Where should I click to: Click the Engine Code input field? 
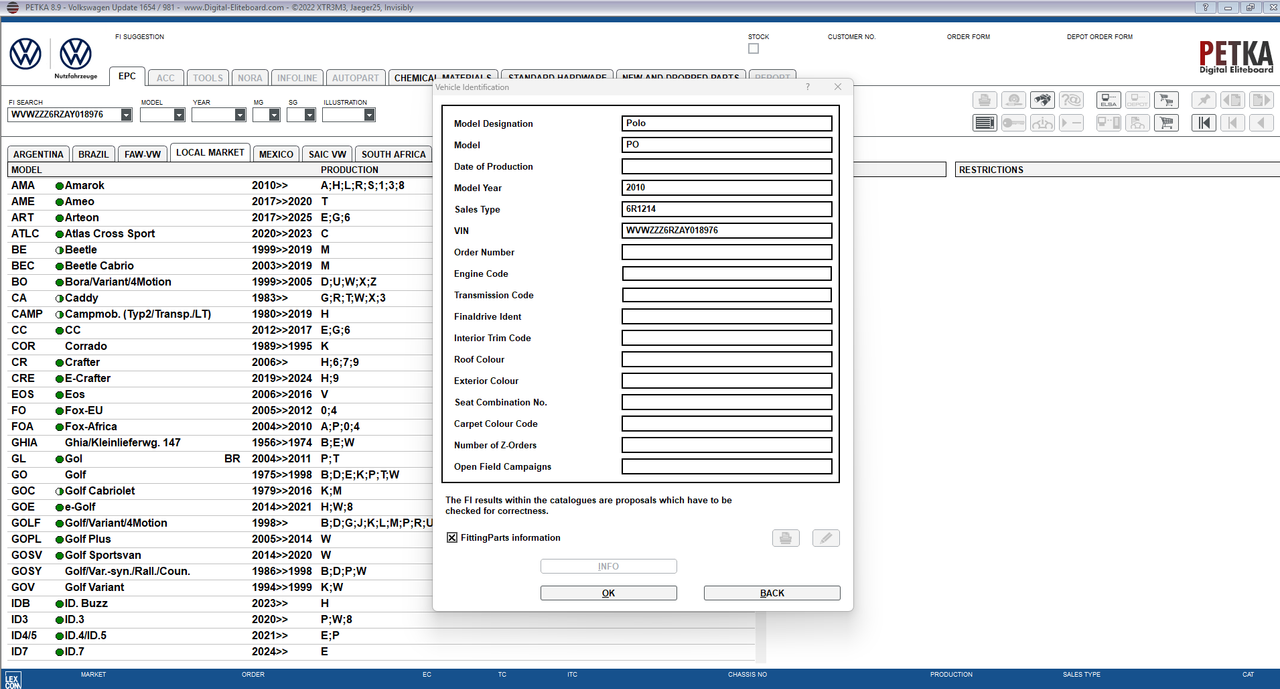pyautogui.click(x=727, y=274)
